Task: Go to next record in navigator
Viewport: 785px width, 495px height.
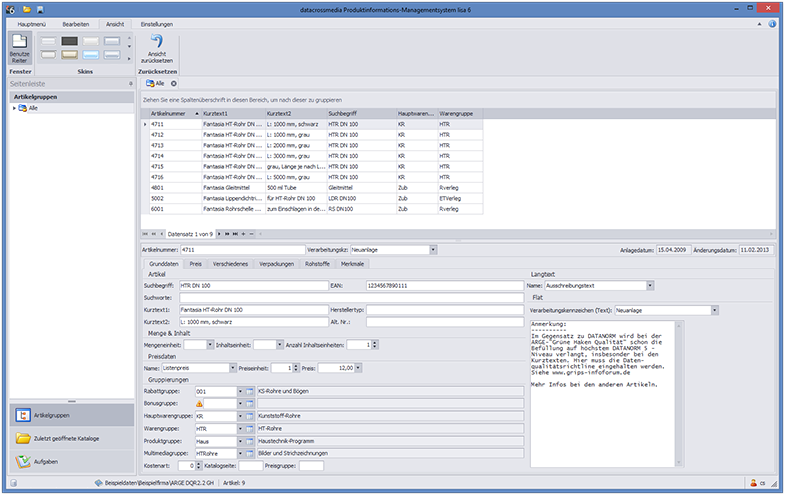Action: point(219,234)
